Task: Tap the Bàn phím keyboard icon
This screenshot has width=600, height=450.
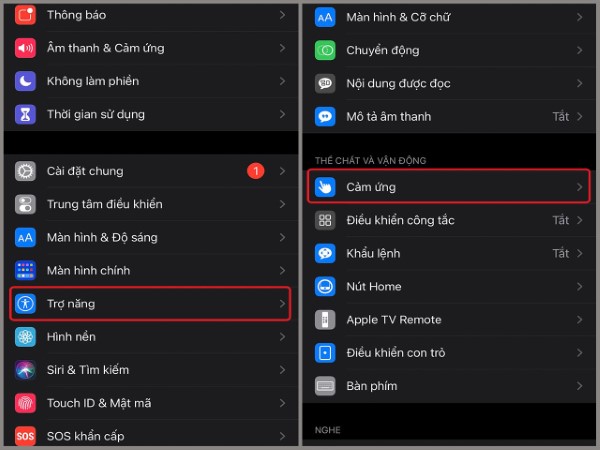Action: (325, 386)
